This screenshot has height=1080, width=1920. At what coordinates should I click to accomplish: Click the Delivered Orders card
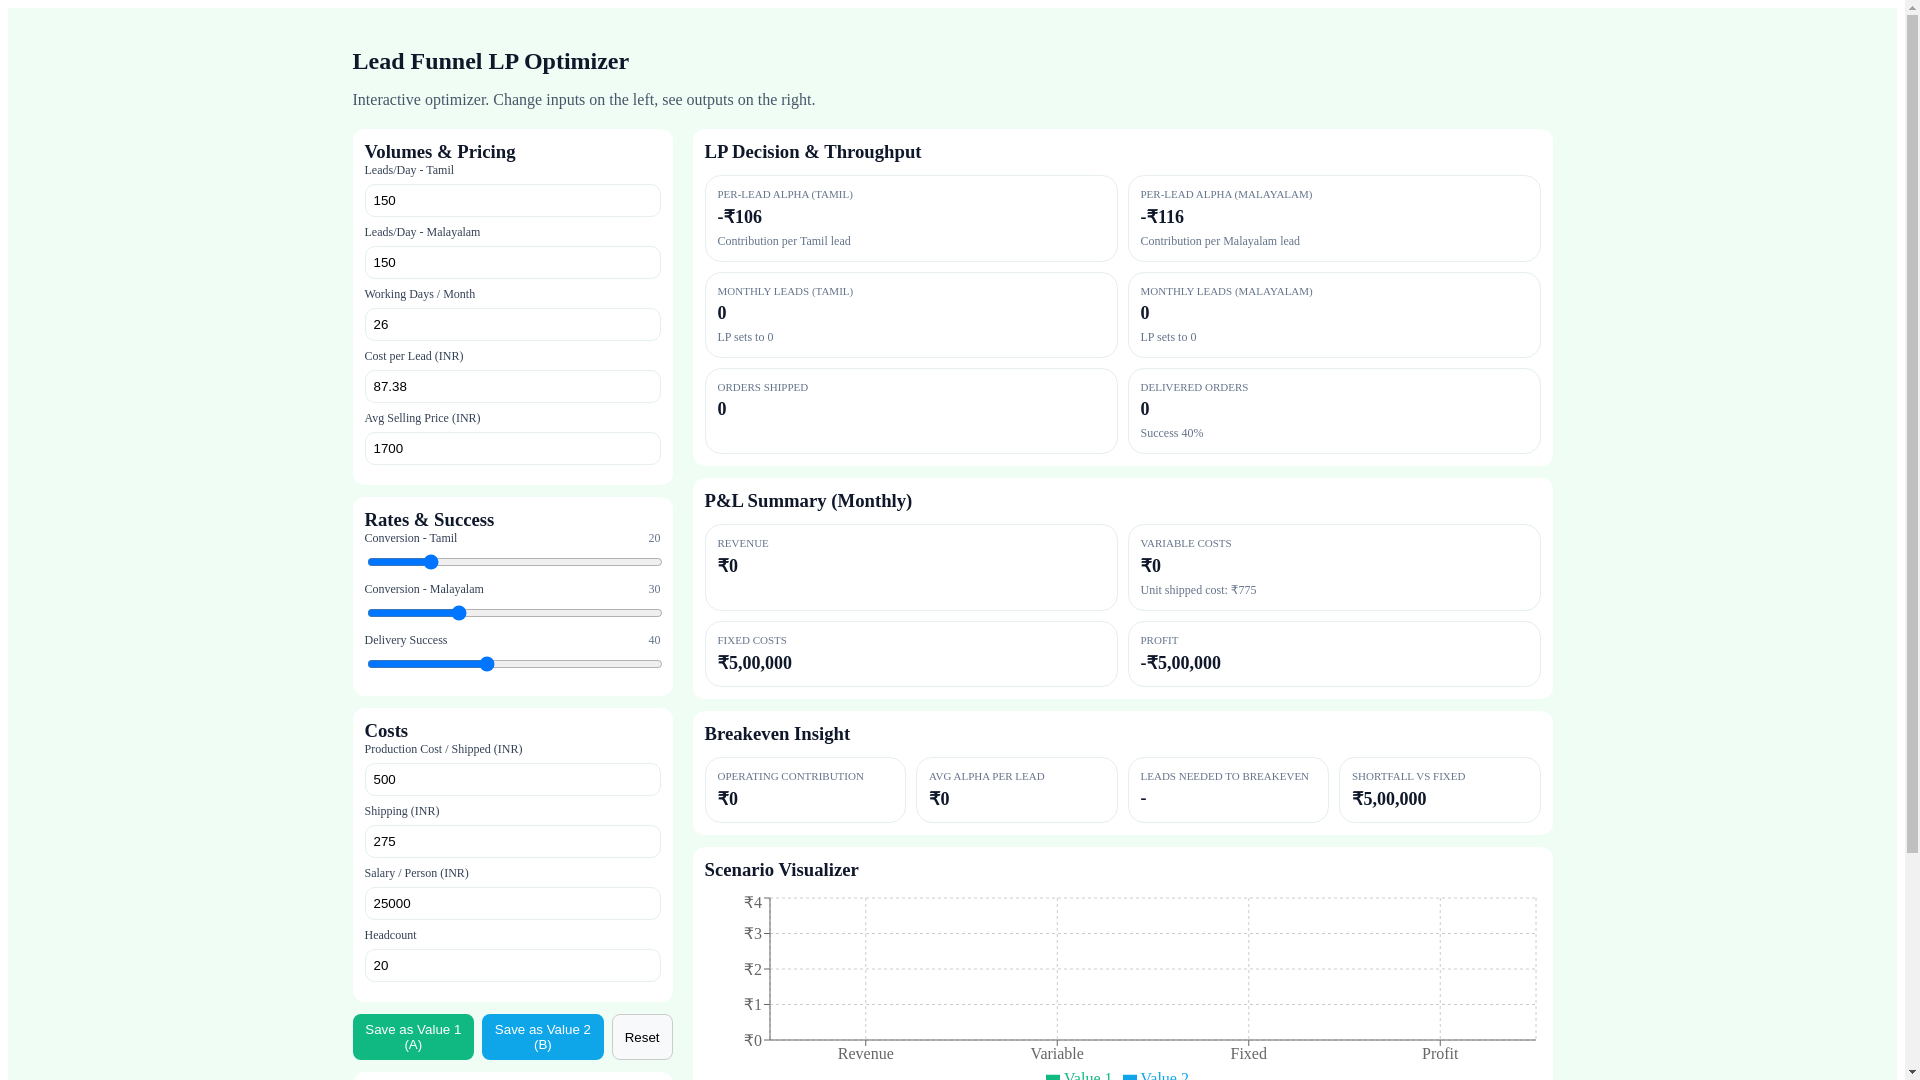pos(1334,411)
